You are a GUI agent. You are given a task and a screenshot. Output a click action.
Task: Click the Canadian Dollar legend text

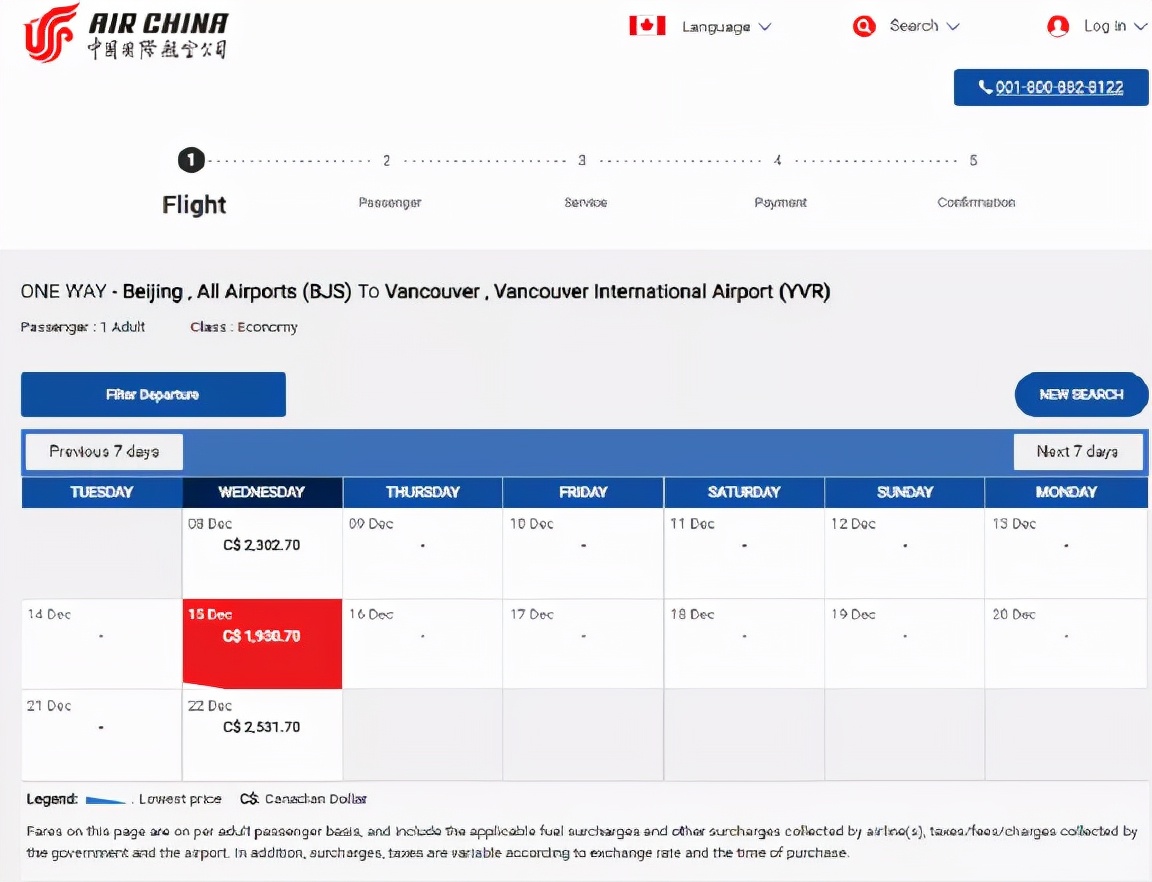(x=316, y=799)
